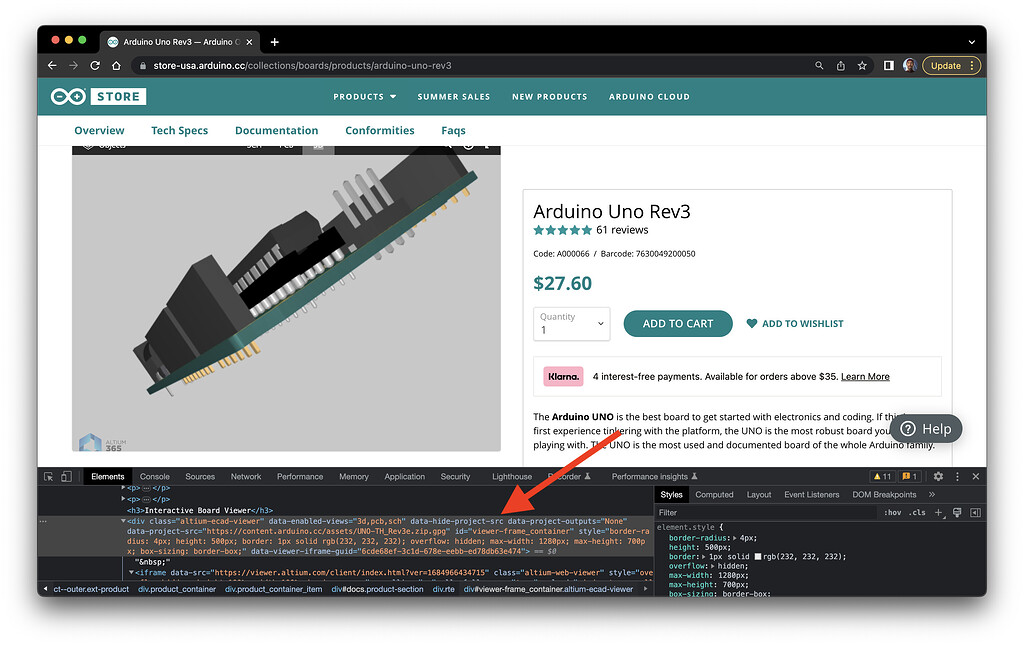Viewport: 1024px width, 646px height.
Task: Open the Tech Specs tab
Action: point(179,130)
